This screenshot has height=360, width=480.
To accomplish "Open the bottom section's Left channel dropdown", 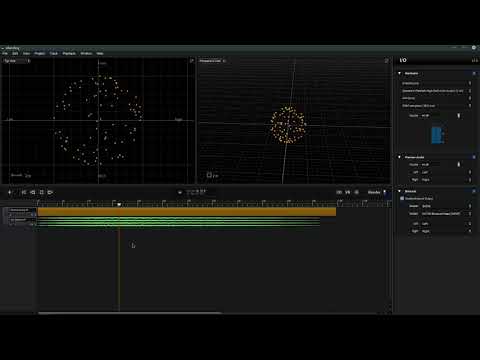I will [446, 224].
